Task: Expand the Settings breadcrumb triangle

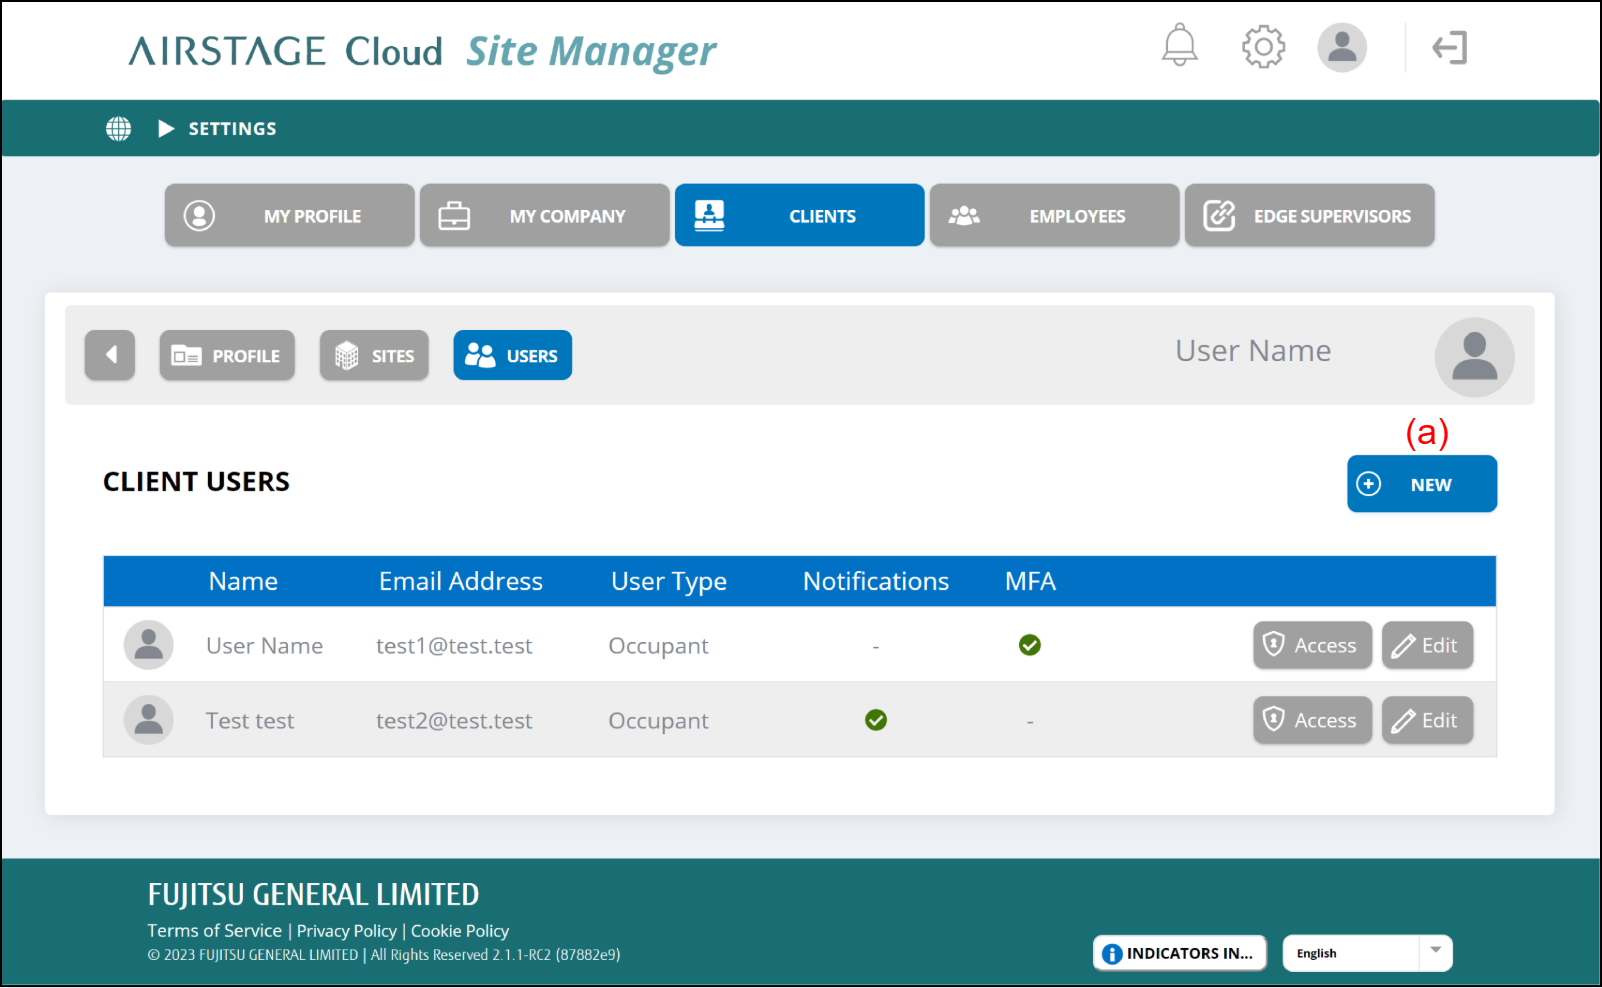Action: pyautogui.click(x=166, y=129)
